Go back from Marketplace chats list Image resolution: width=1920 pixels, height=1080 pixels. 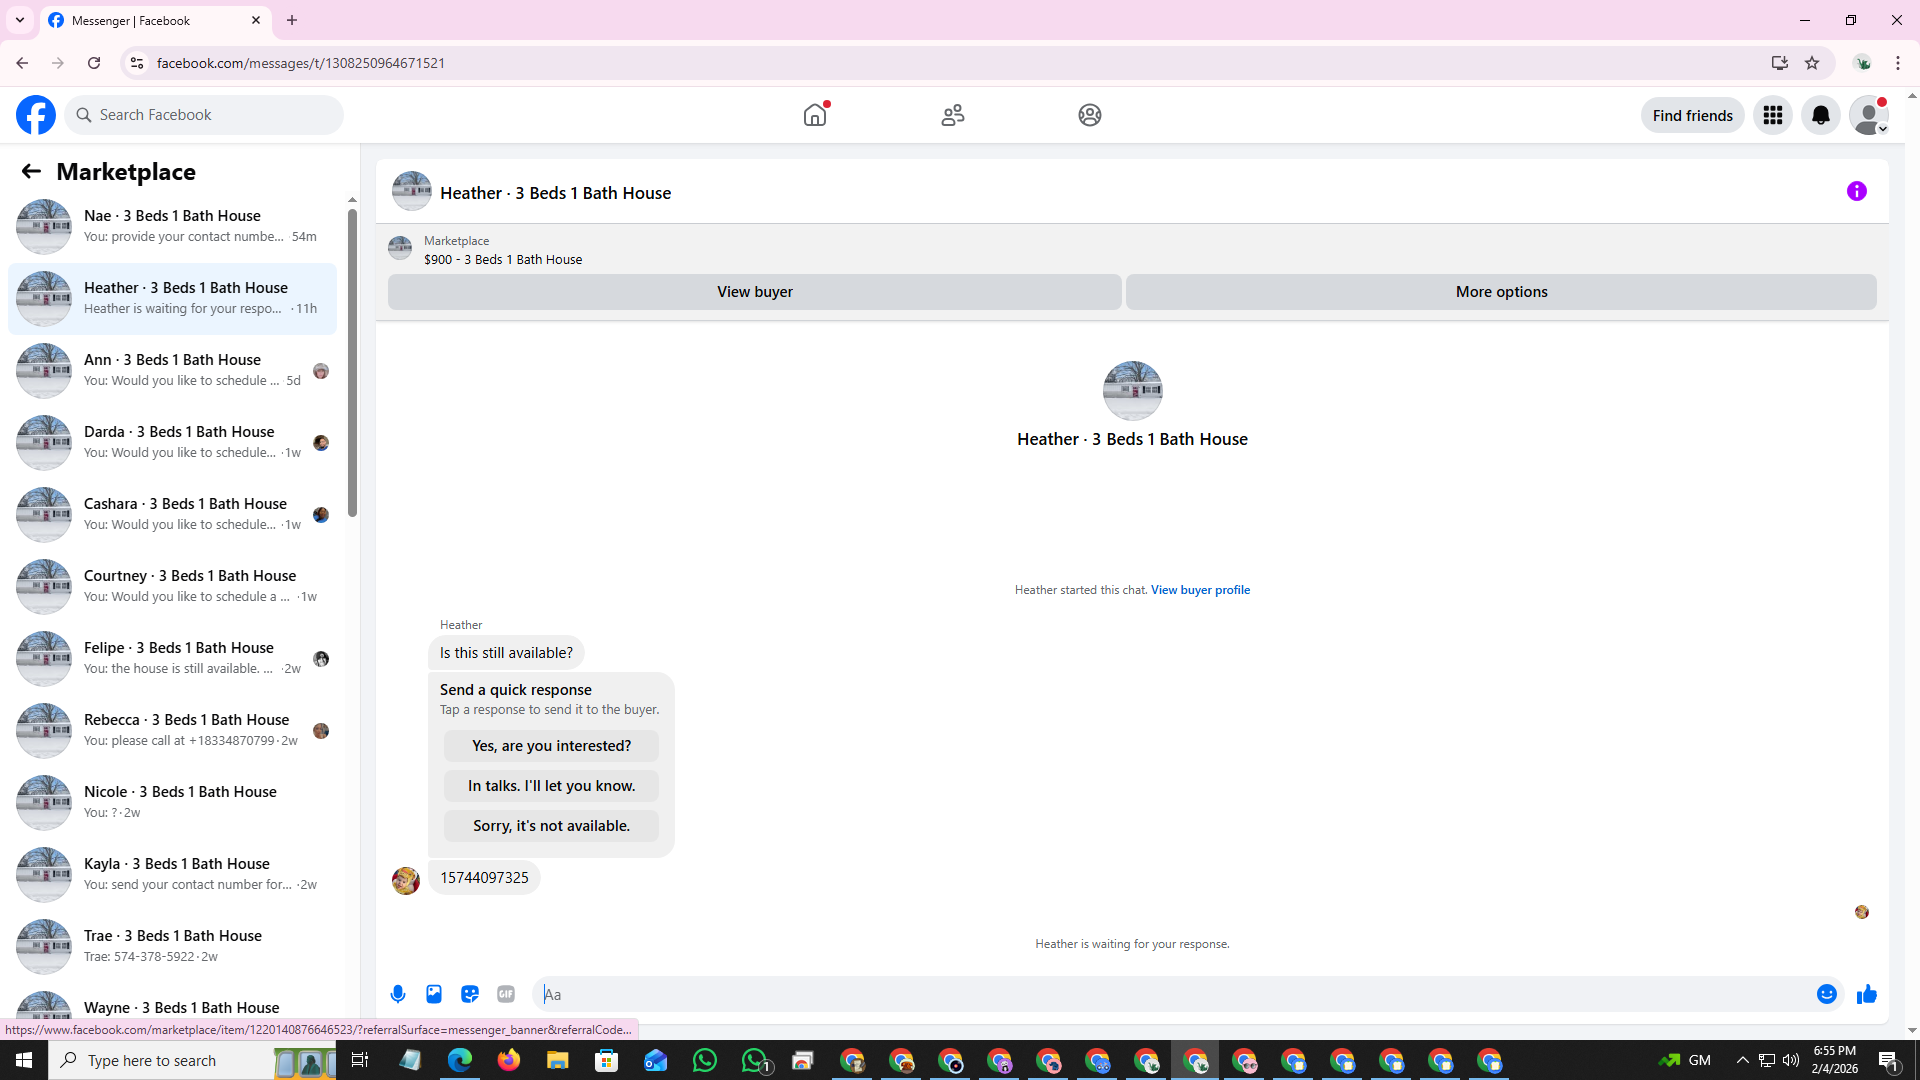[x=31, y=171]
